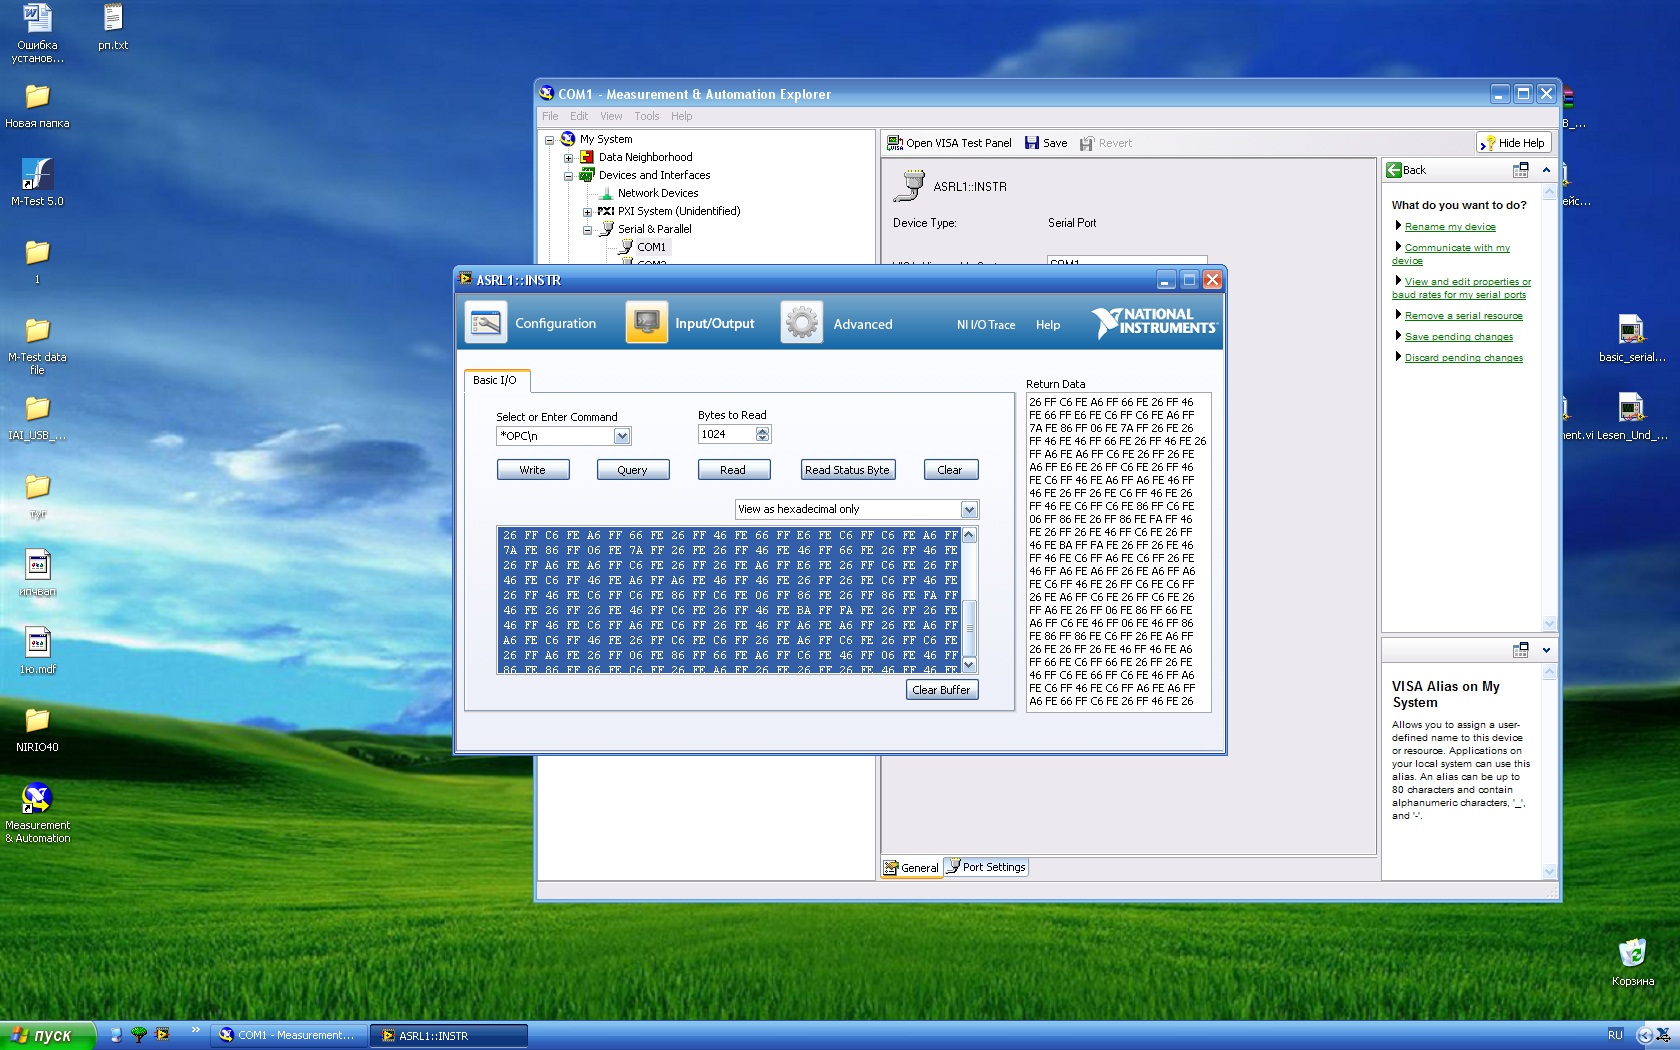Click Open VISA Test Panel icon
The height and width of the screenshot is (1050, 1680).
[895, 143]
